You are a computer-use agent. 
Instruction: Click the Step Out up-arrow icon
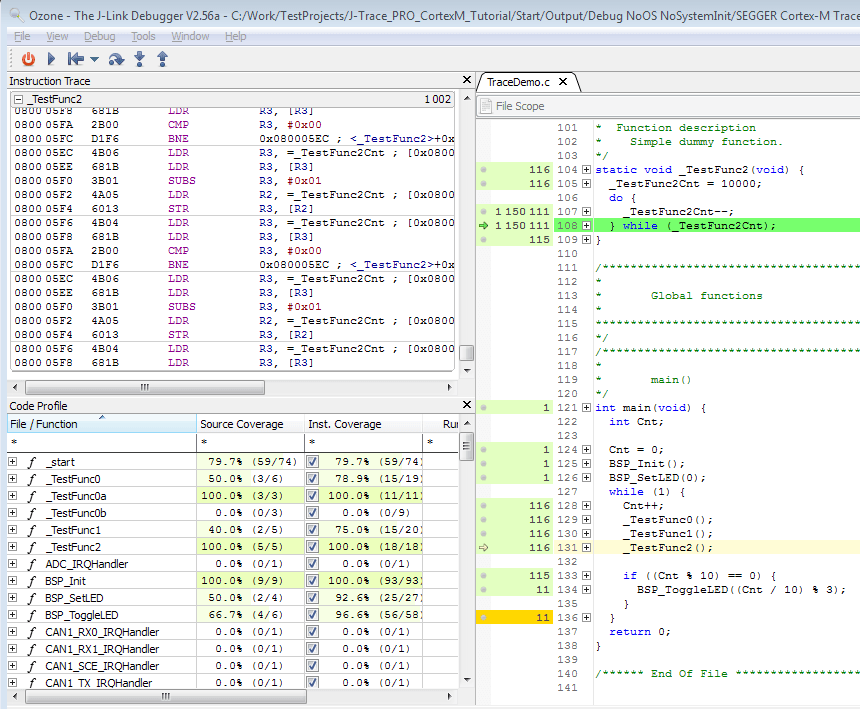pos(162,59)
